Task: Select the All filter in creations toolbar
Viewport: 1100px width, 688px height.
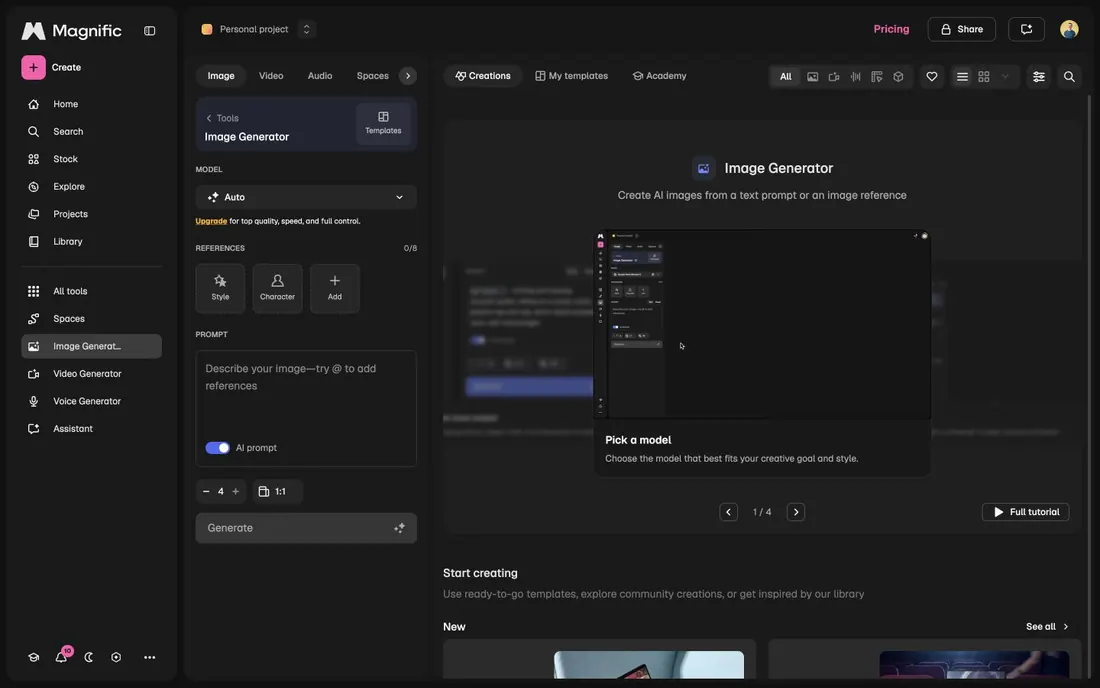Action: pyautogui.click(x=786, y=76)
